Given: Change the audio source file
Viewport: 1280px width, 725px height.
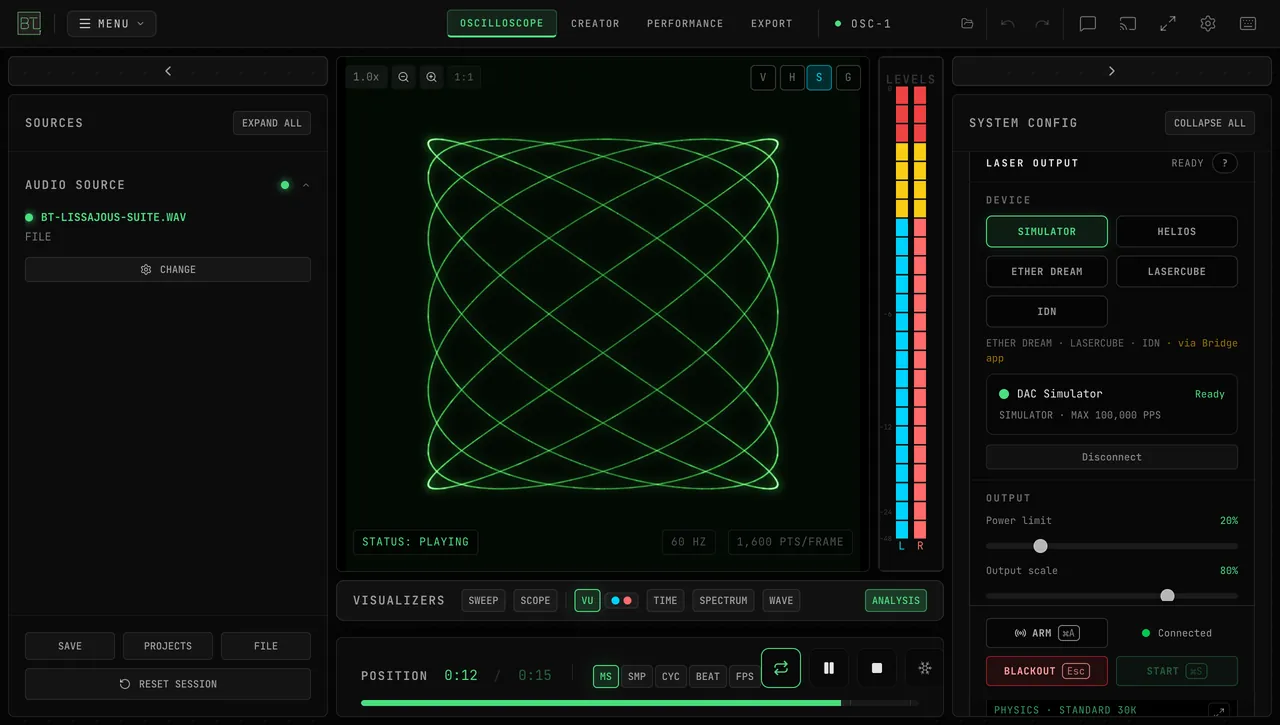Looking at the screenshot, I should pos(168,270).
